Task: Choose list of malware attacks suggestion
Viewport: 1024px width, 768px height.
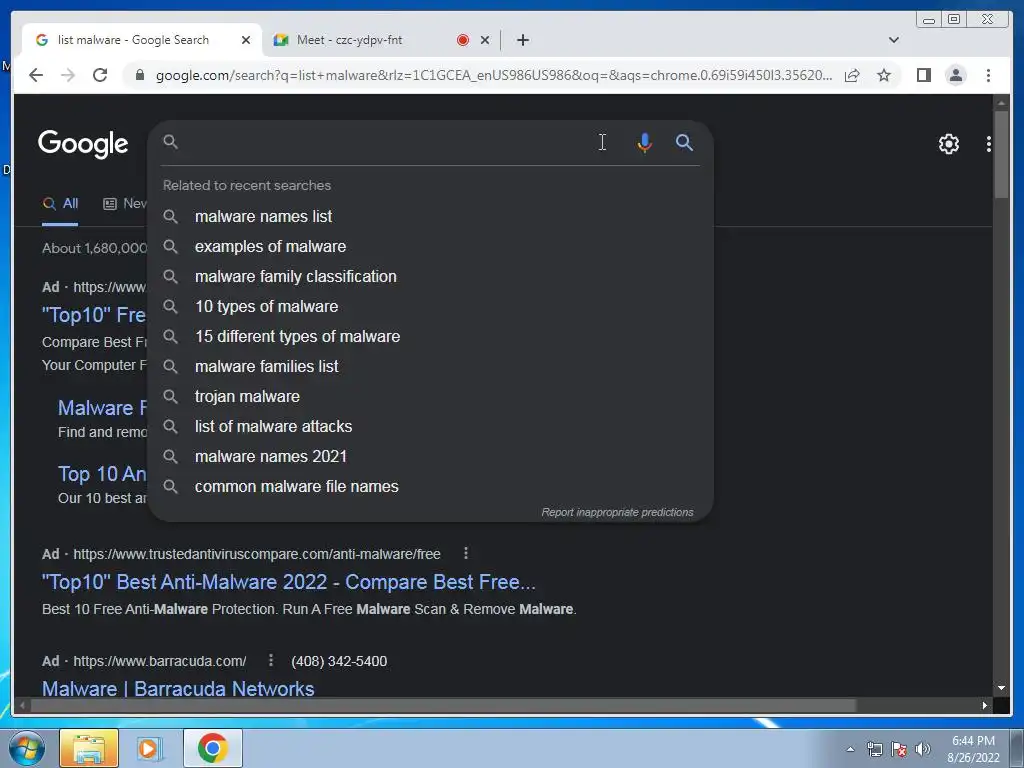Action: point(430,426)
